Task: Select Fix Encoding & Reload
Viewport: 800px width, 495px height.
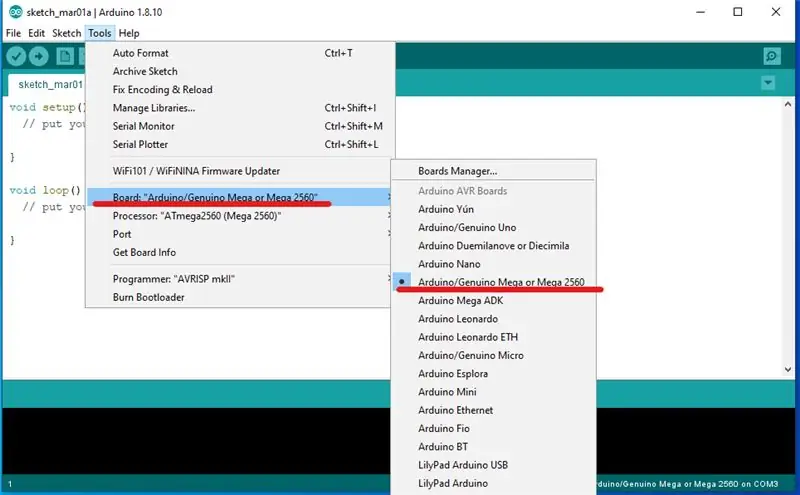Action: click(x=240, y=90)
